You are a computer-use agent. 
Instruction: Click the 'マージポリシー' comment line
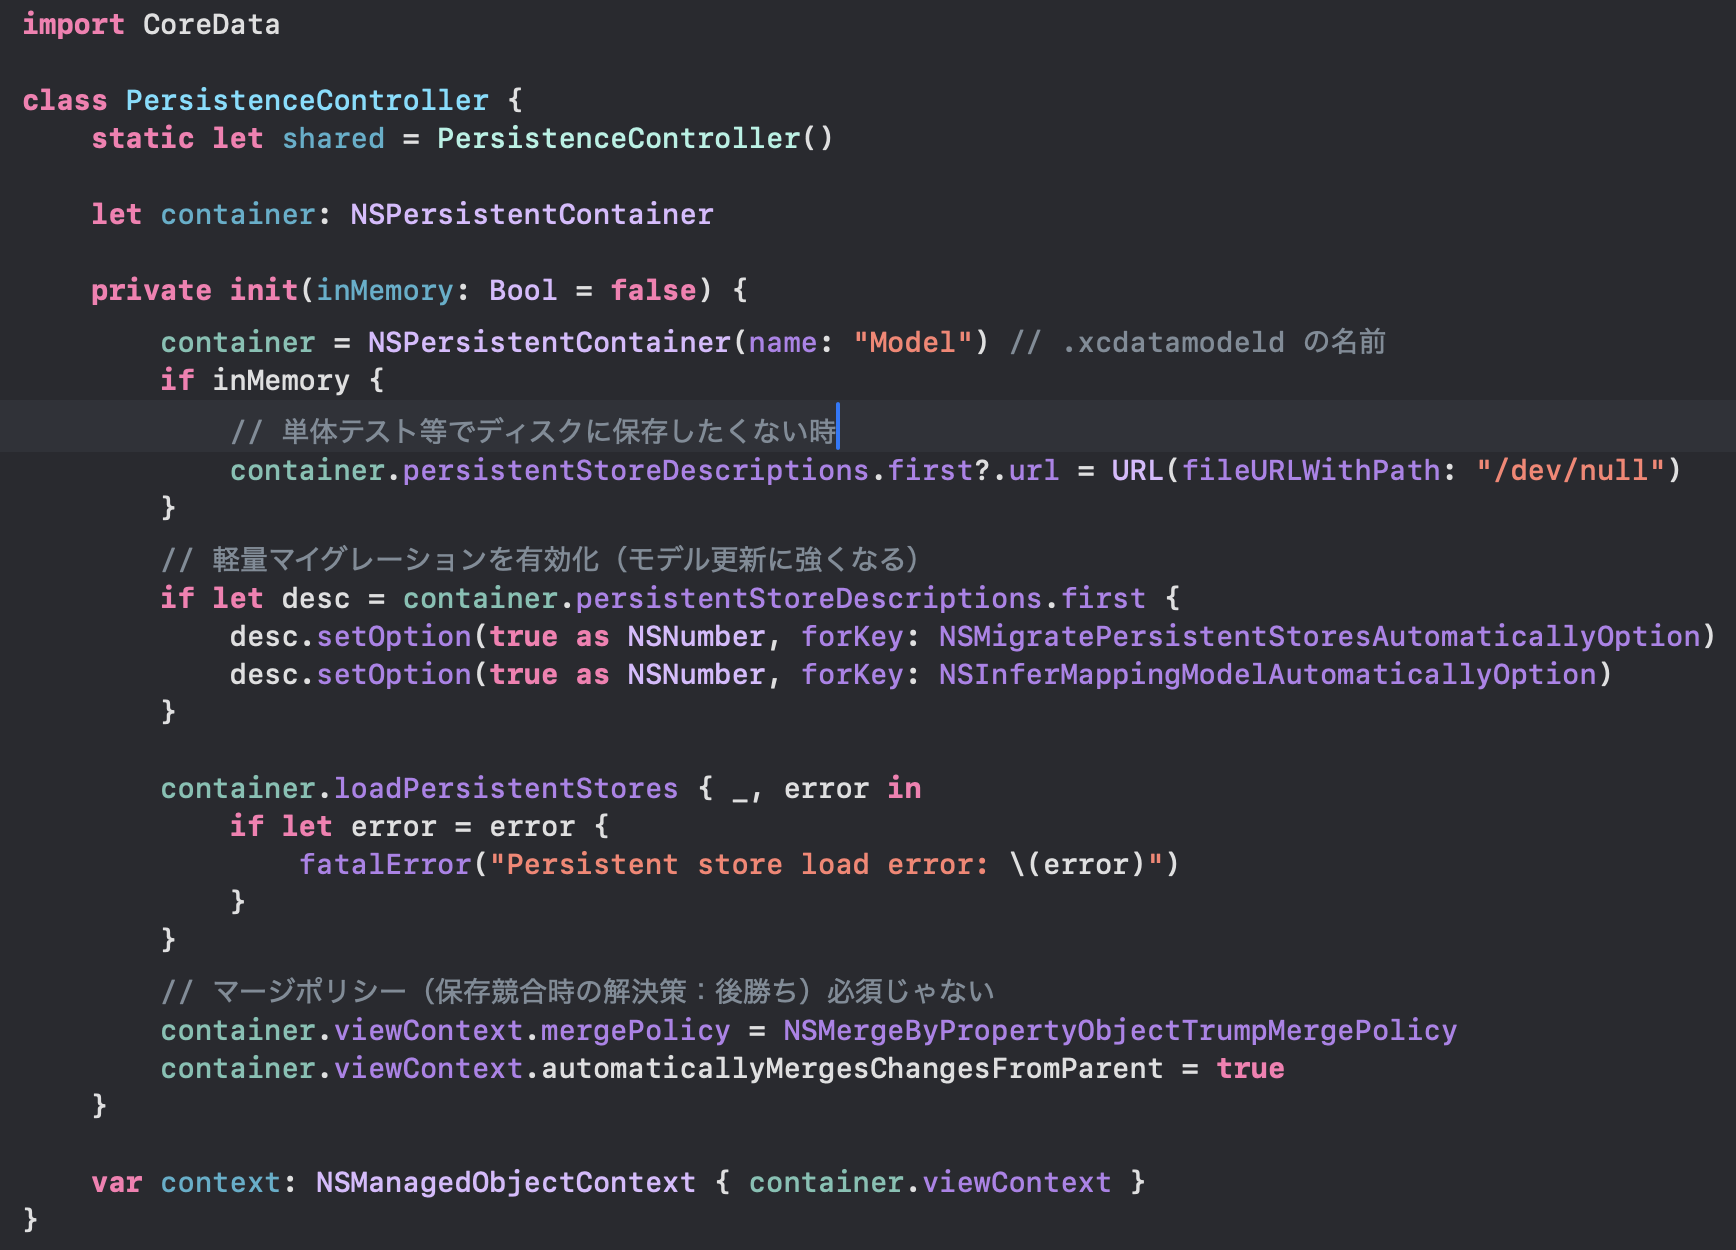tap(578, 991)
